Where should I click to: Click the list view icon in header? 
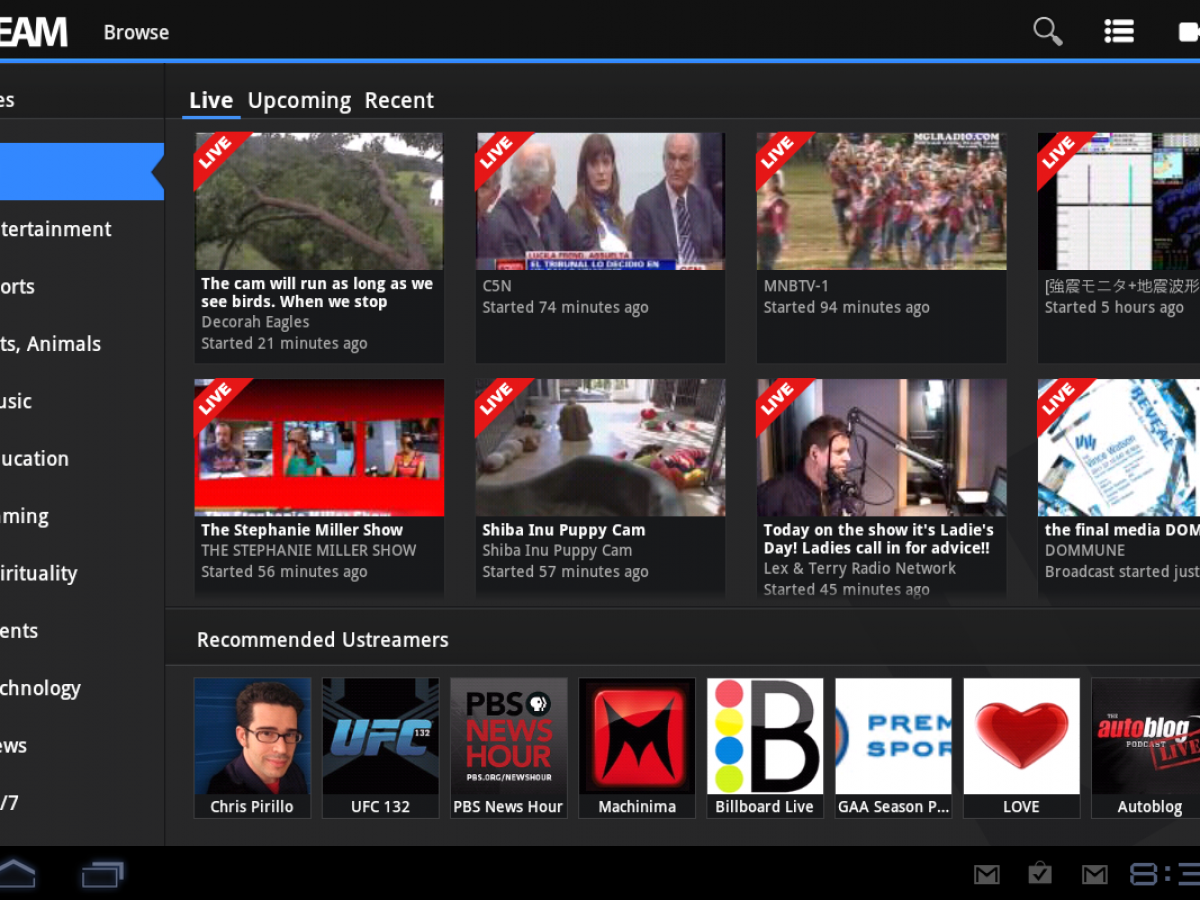pos(1118,32)
